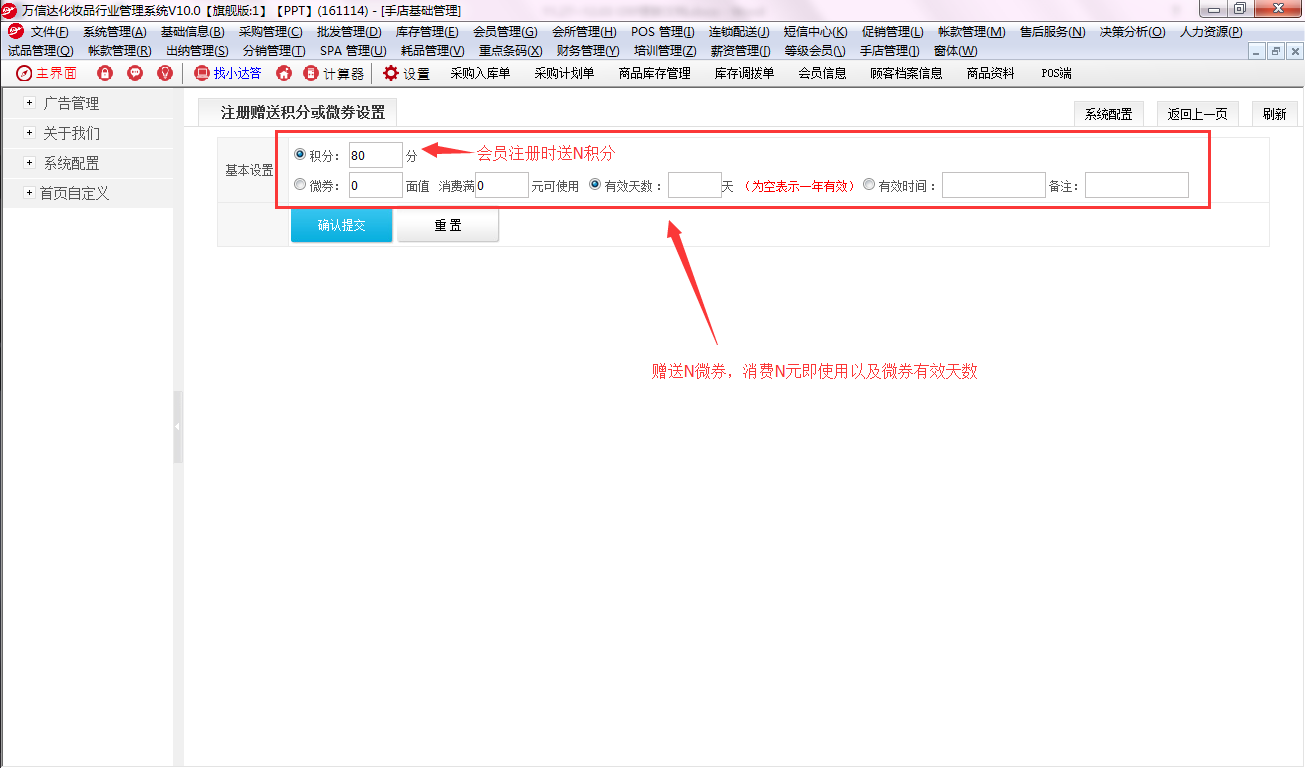This screenshot has width=1305, height=768.
Task: Click the 备注 remarks input field
Action: coord(1136,185)
